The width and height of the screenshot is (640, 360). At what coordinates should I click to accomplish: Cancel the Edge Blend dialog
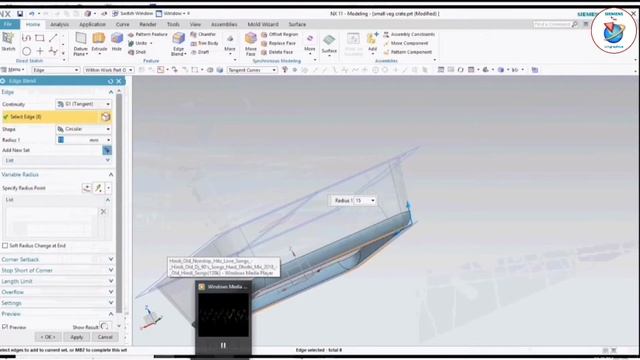coord(105,337)
